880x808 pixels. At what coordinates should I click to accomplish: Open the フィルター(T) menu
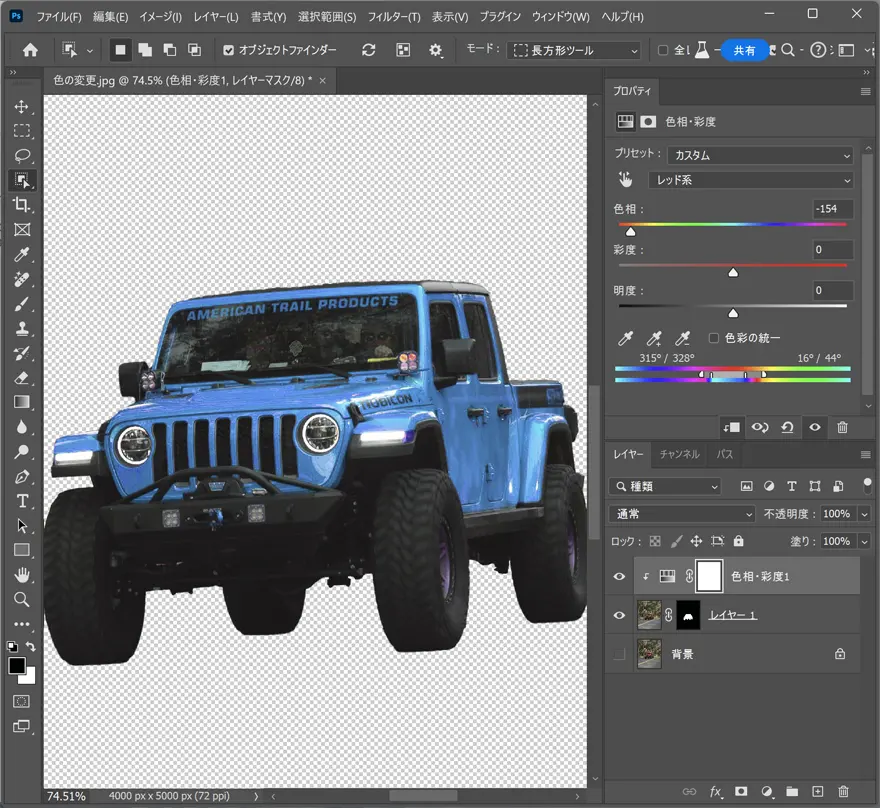tap(394, 17)
